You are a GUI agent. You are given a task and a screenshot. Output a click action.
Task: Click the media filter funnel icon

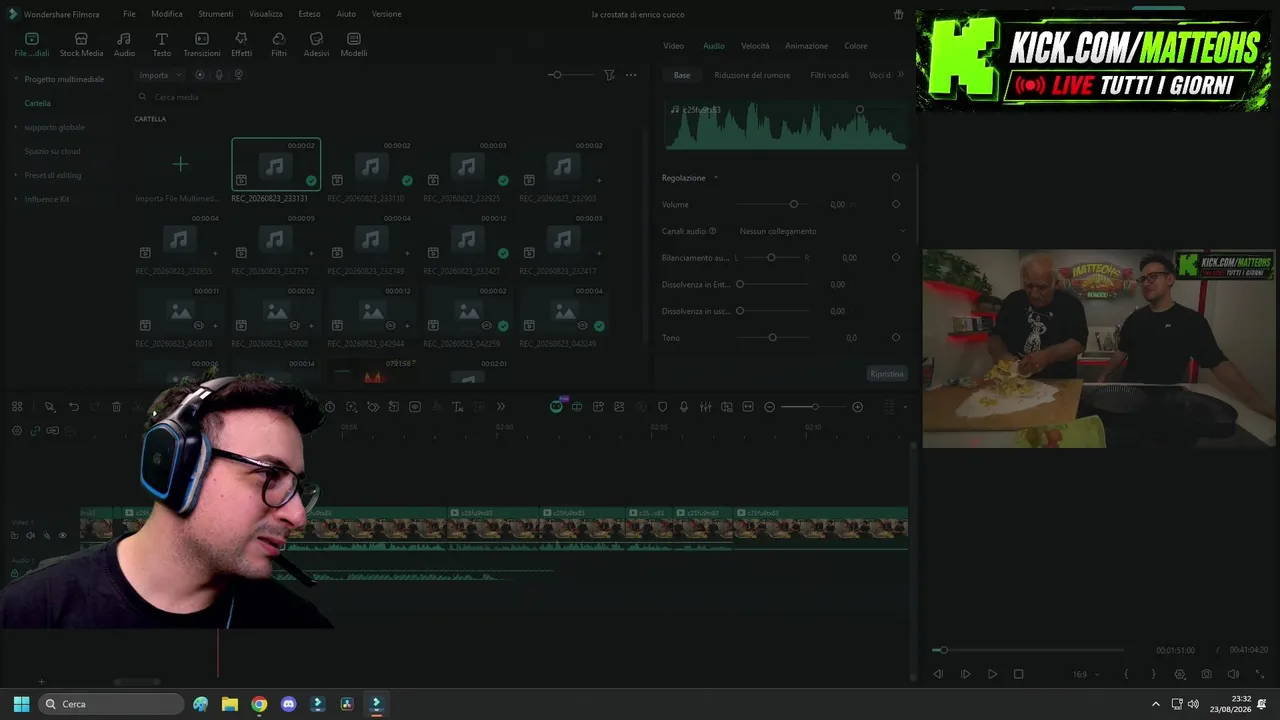(x=609, y=75)
